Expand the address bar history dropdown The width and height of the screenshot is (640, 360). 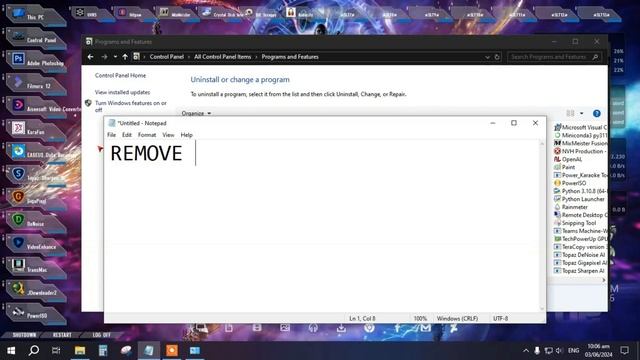click(x=487, y=57)
